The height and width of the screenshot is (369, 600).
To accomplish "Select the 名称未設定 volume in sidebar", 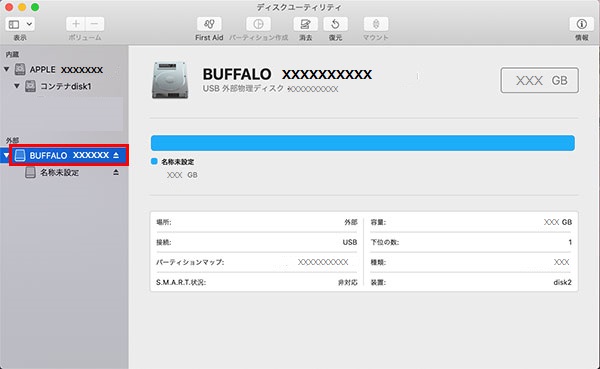I will [59, 173].
